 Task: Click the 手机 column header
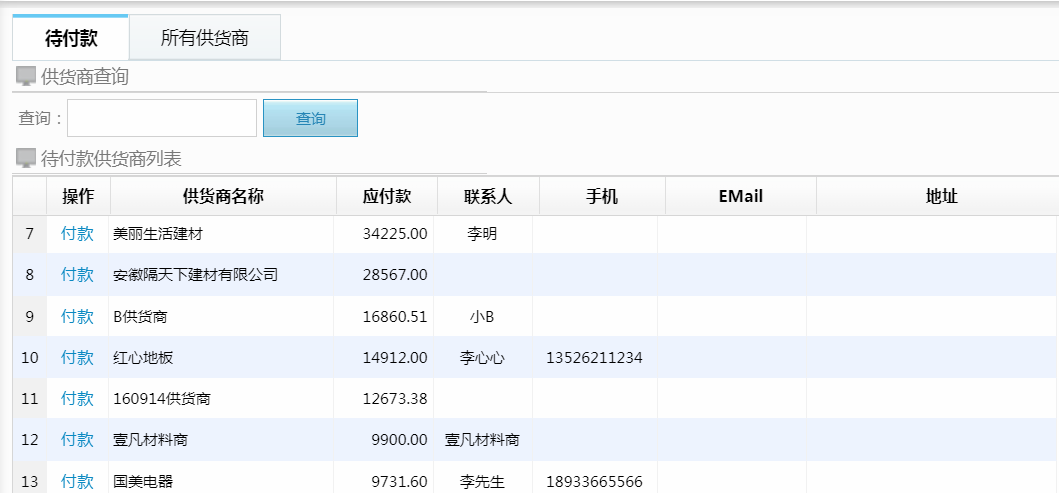602,196
